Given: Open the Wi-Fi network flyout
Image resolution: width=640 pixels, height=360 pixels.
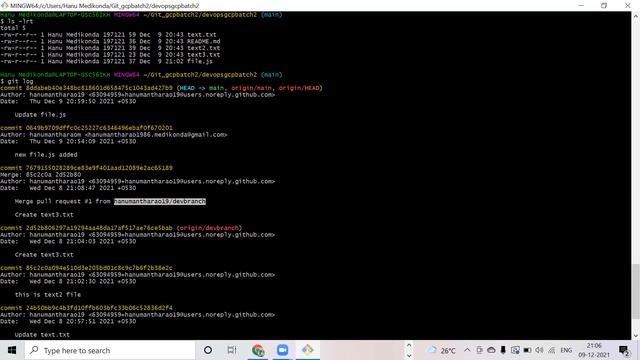Looking at the screenshot, I should tap(551, 350).
